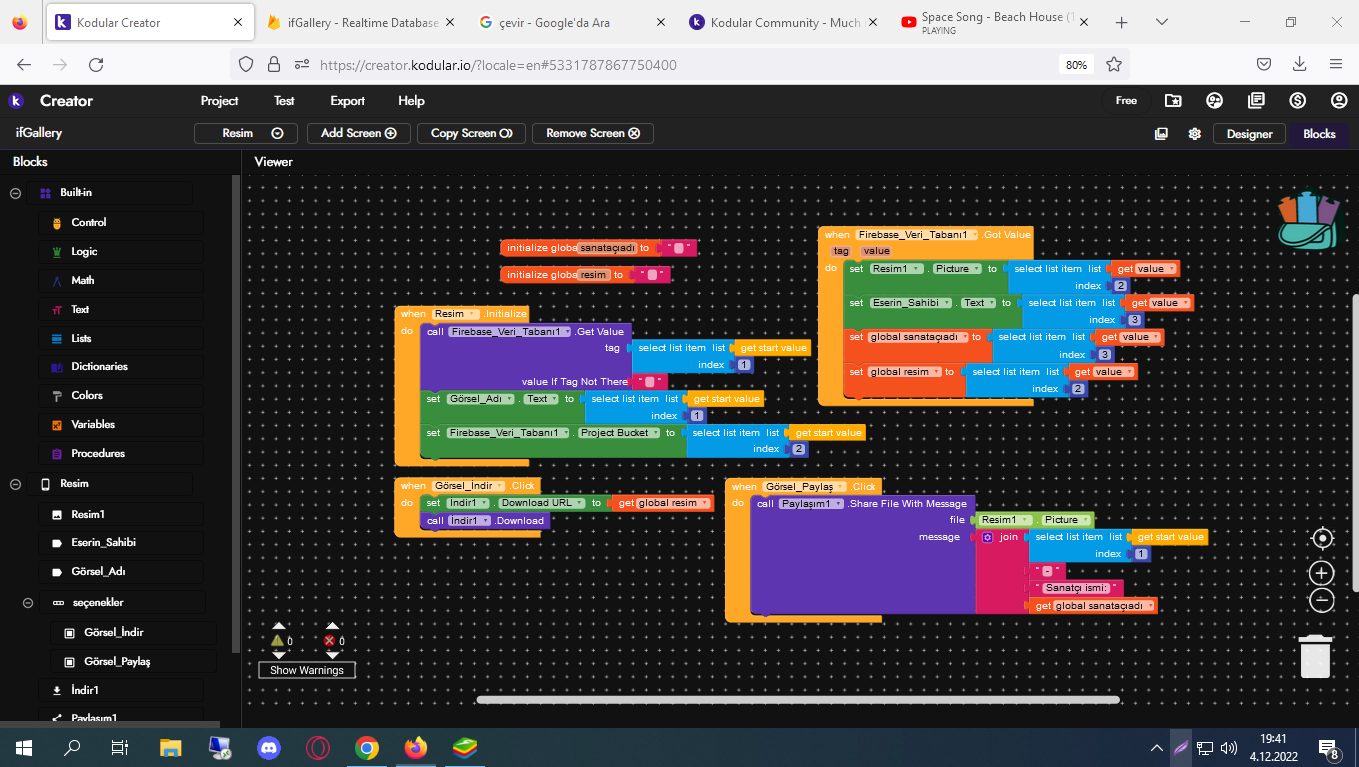Select the Colors block category
Viewport: 1359px width, 767px height.
point(87,396)
